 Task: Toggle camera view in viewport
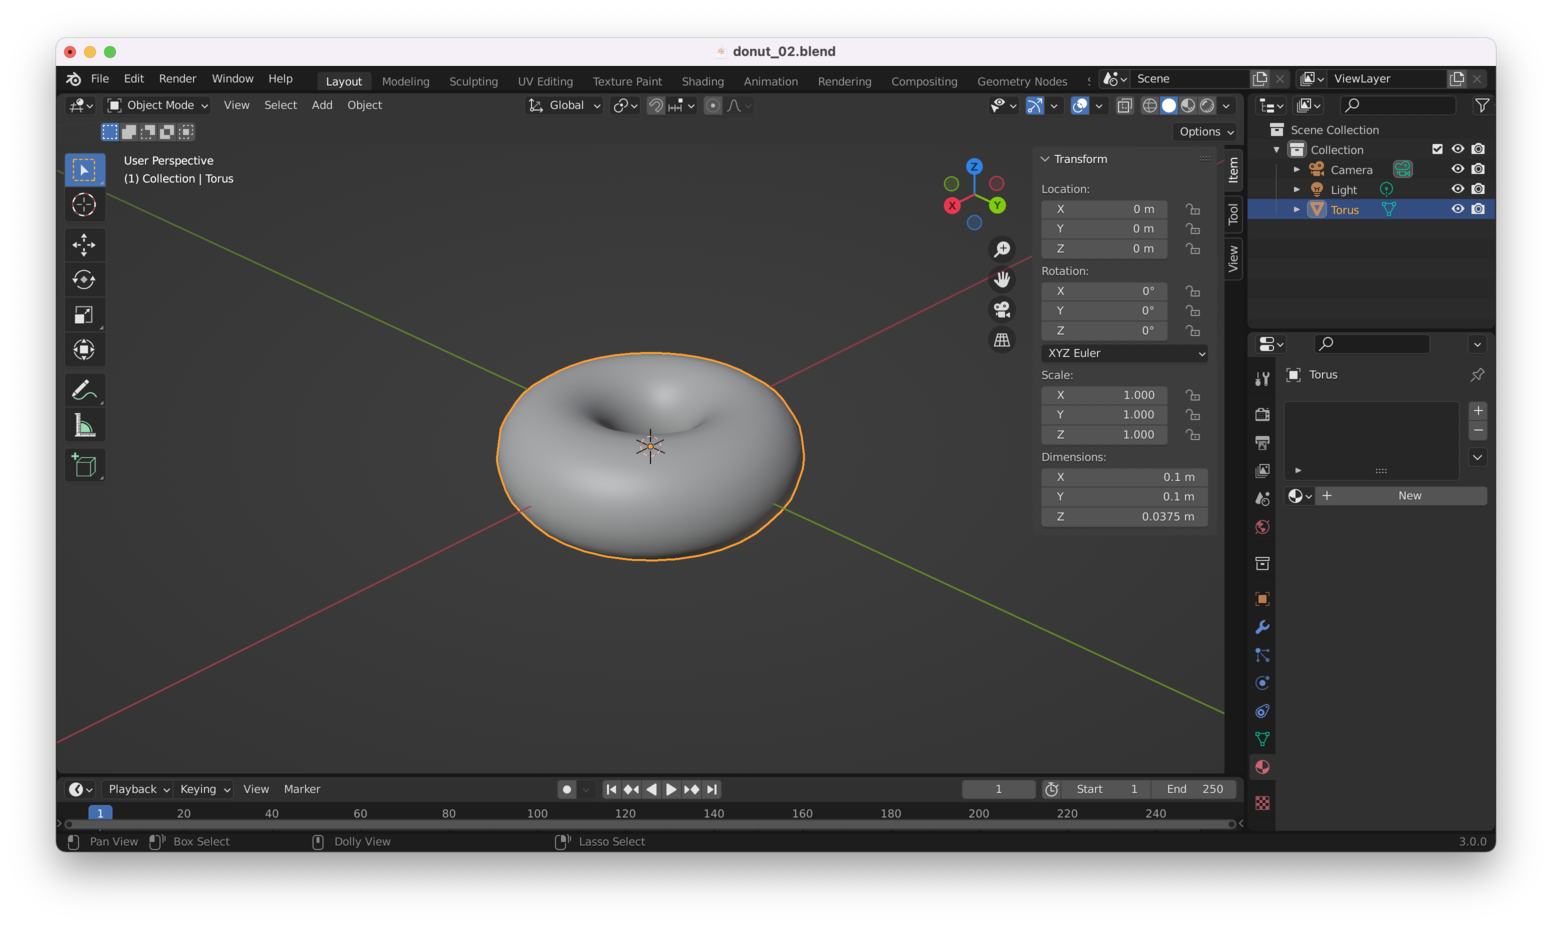[1001, 310]
